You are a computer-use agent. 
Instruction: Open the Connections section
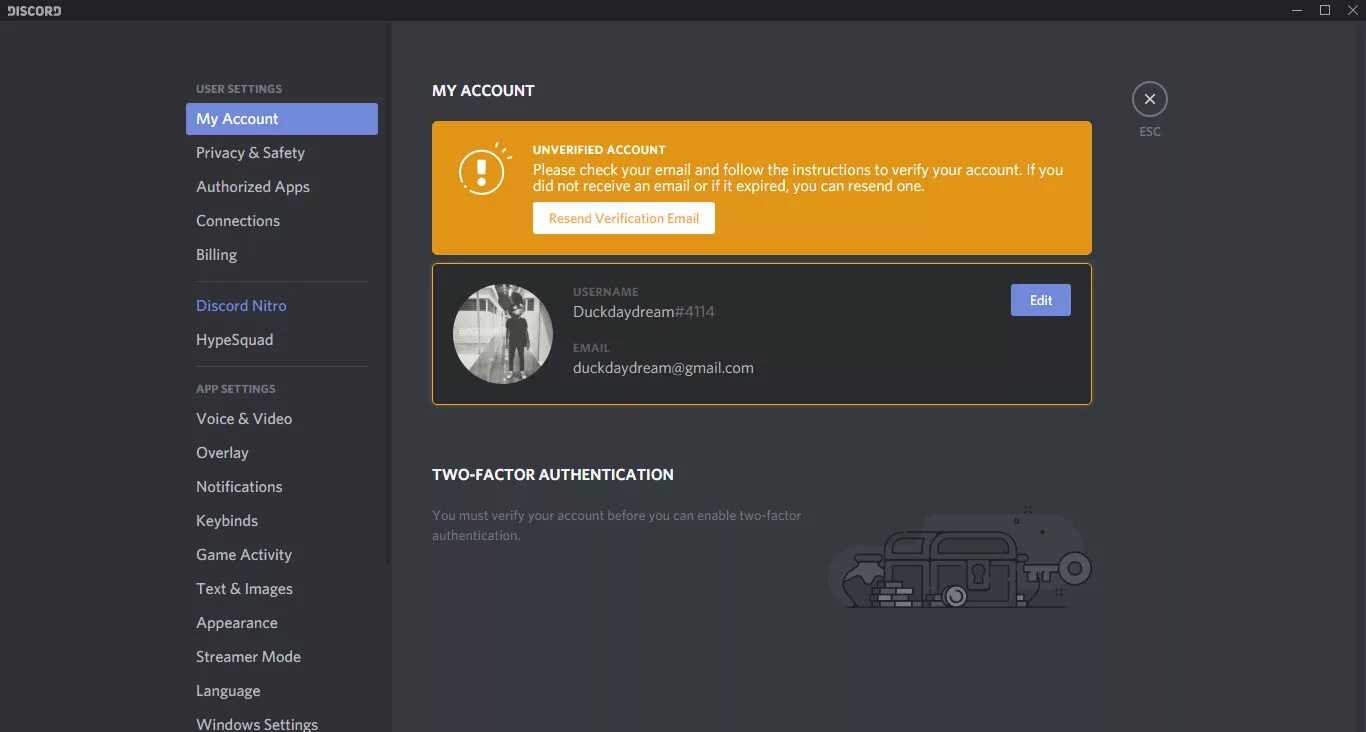[282, 221]
